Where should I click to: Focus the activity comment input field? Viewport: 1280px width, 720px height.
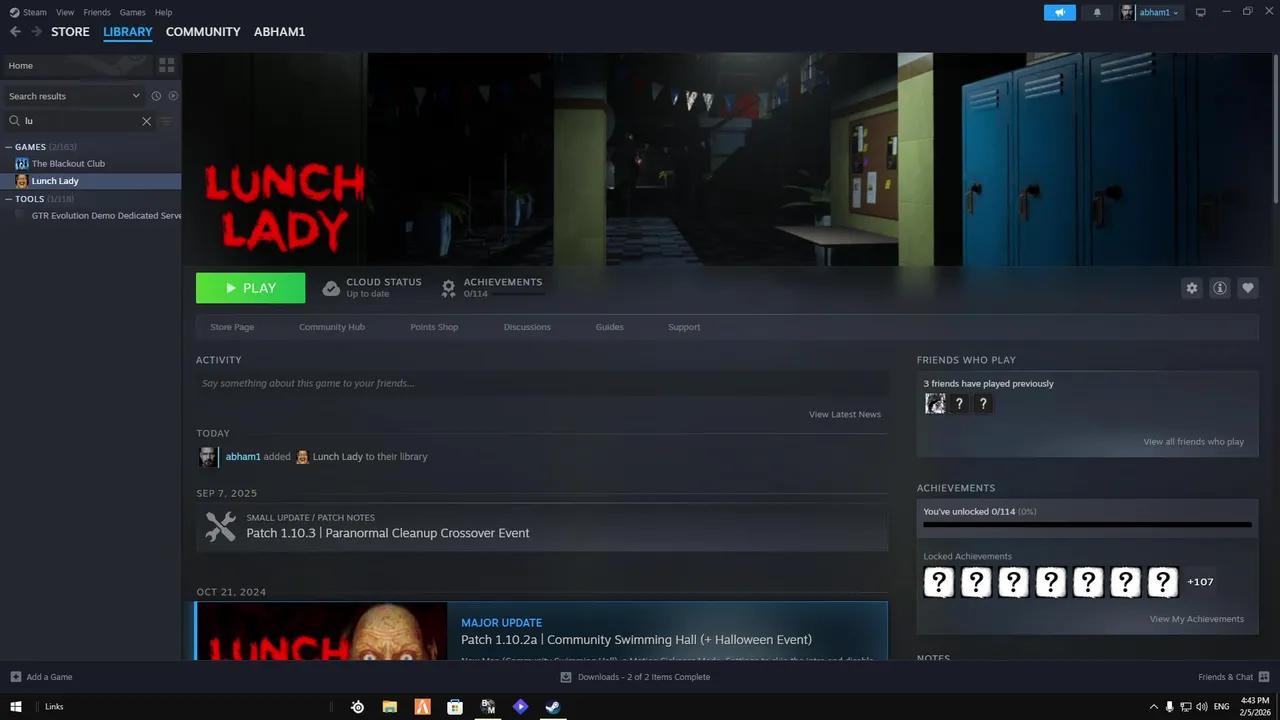pyautogui.click(x=542, y=383)
